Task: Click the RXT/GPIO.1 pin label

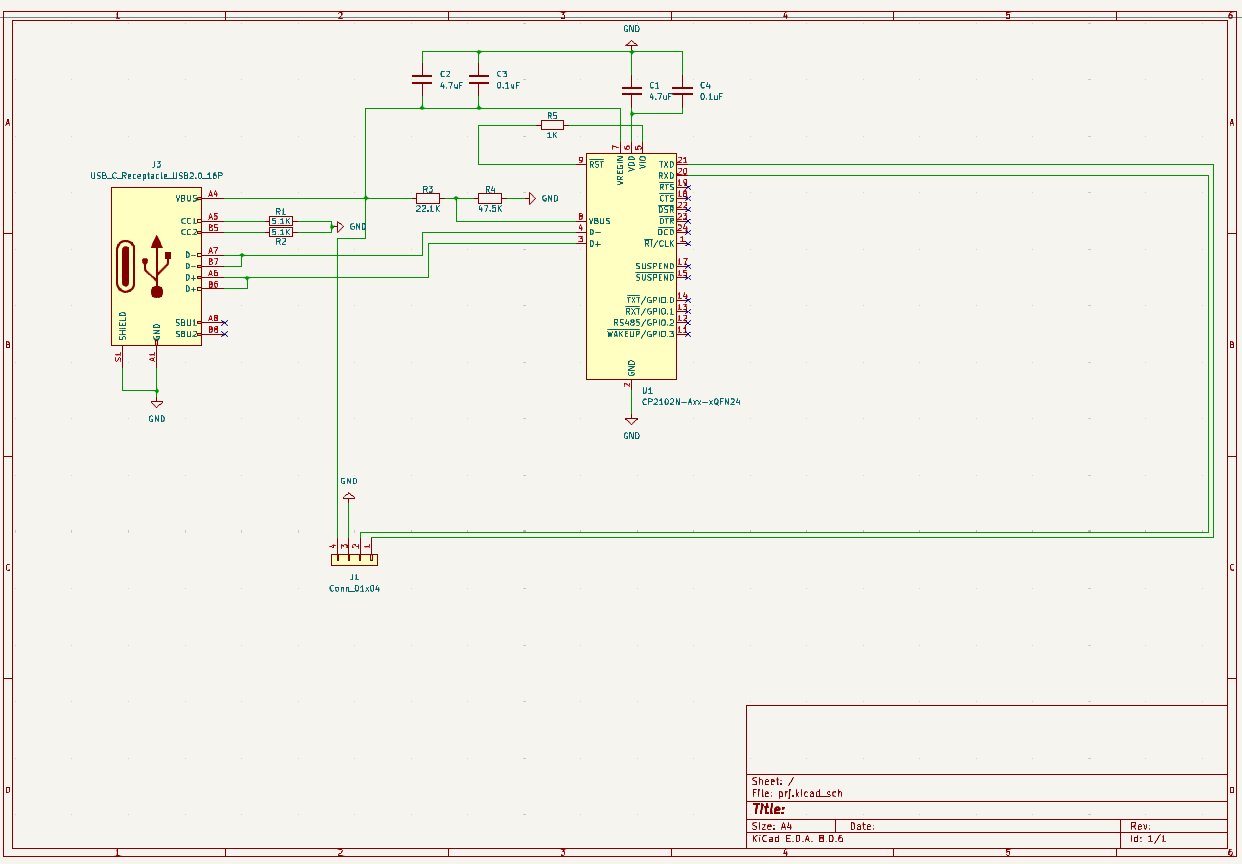Action: tap(650, 311)
